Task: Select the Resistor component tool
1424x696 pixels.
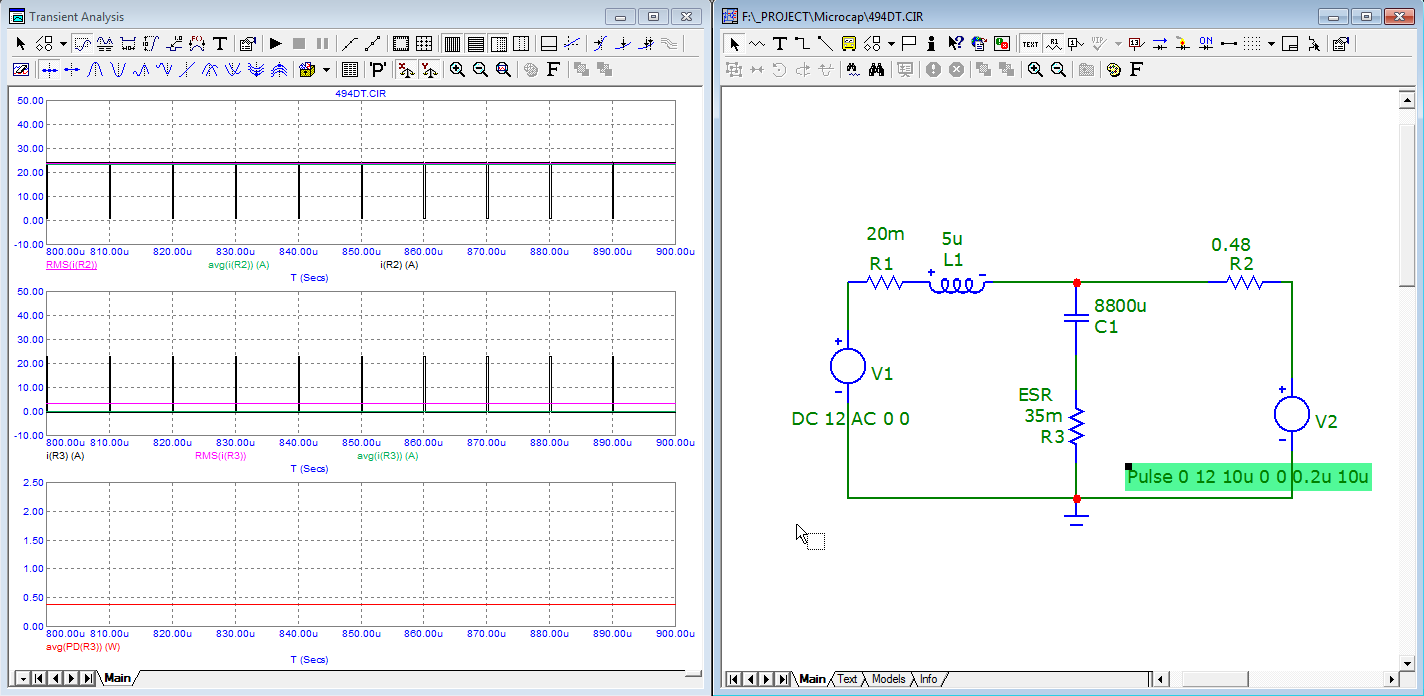Action: [757, 44]
